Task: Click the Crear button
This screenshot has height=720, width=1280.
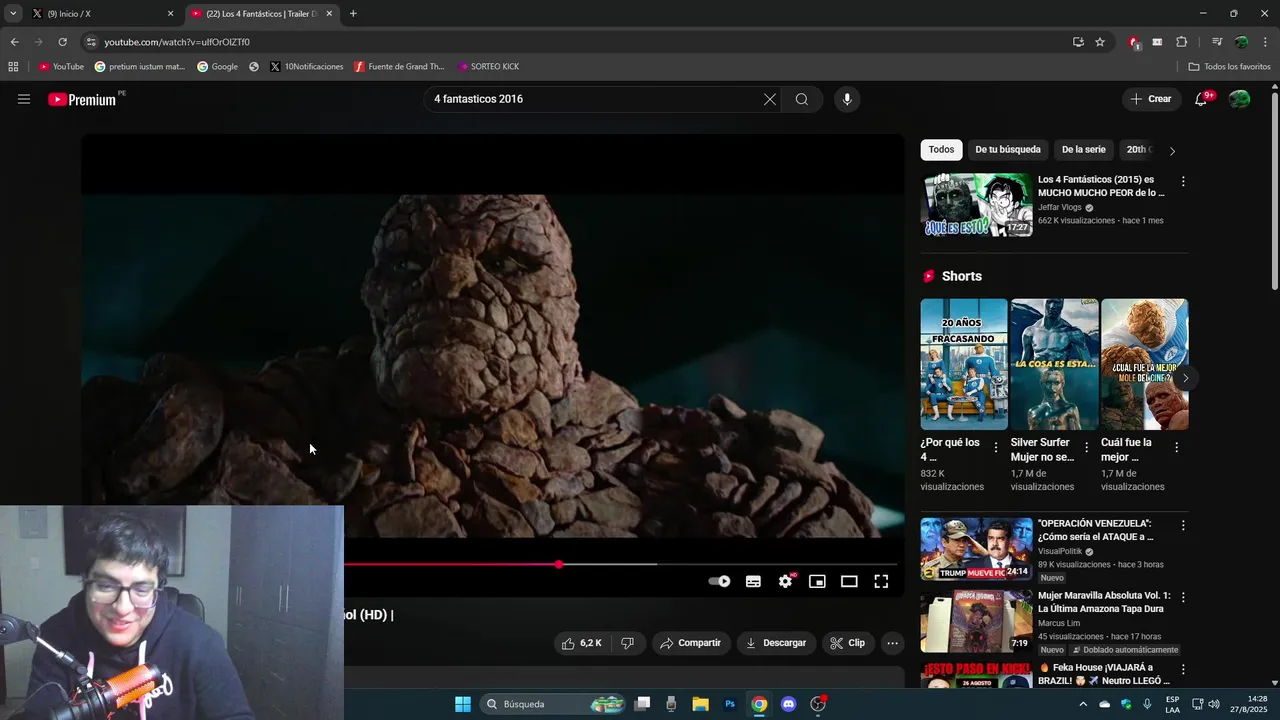Action: coord(1150,99)
